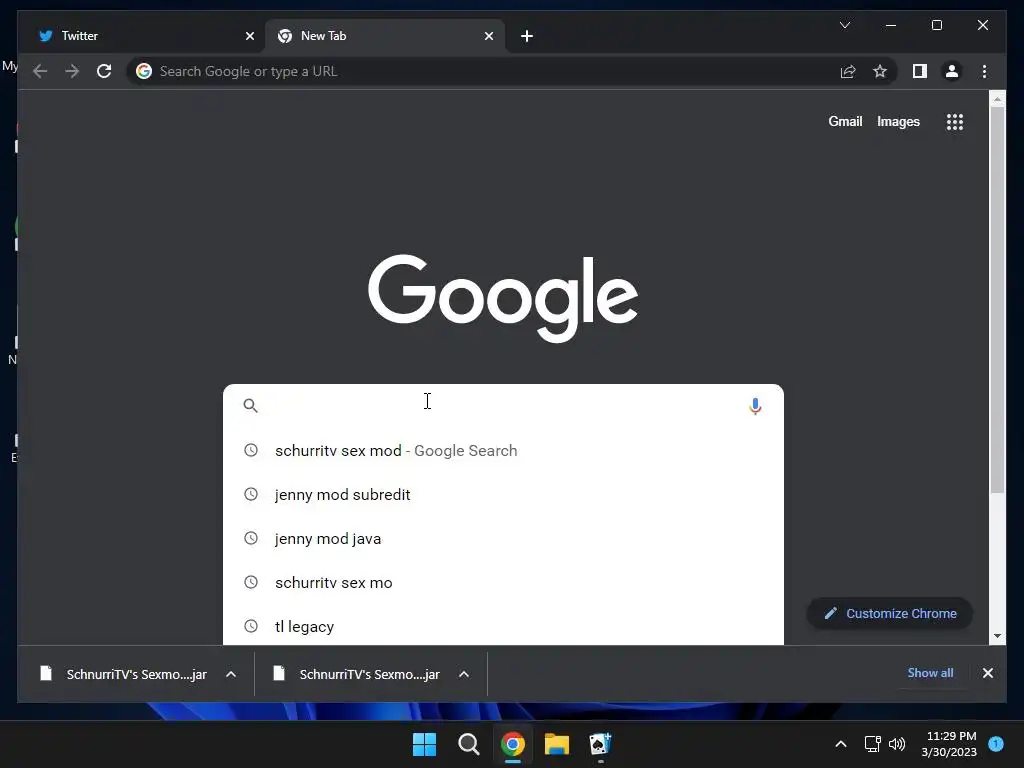The width and height of the screenshot is (1024, 768).
Task: Click scrollbar down arrow
Action: (997, 636)
